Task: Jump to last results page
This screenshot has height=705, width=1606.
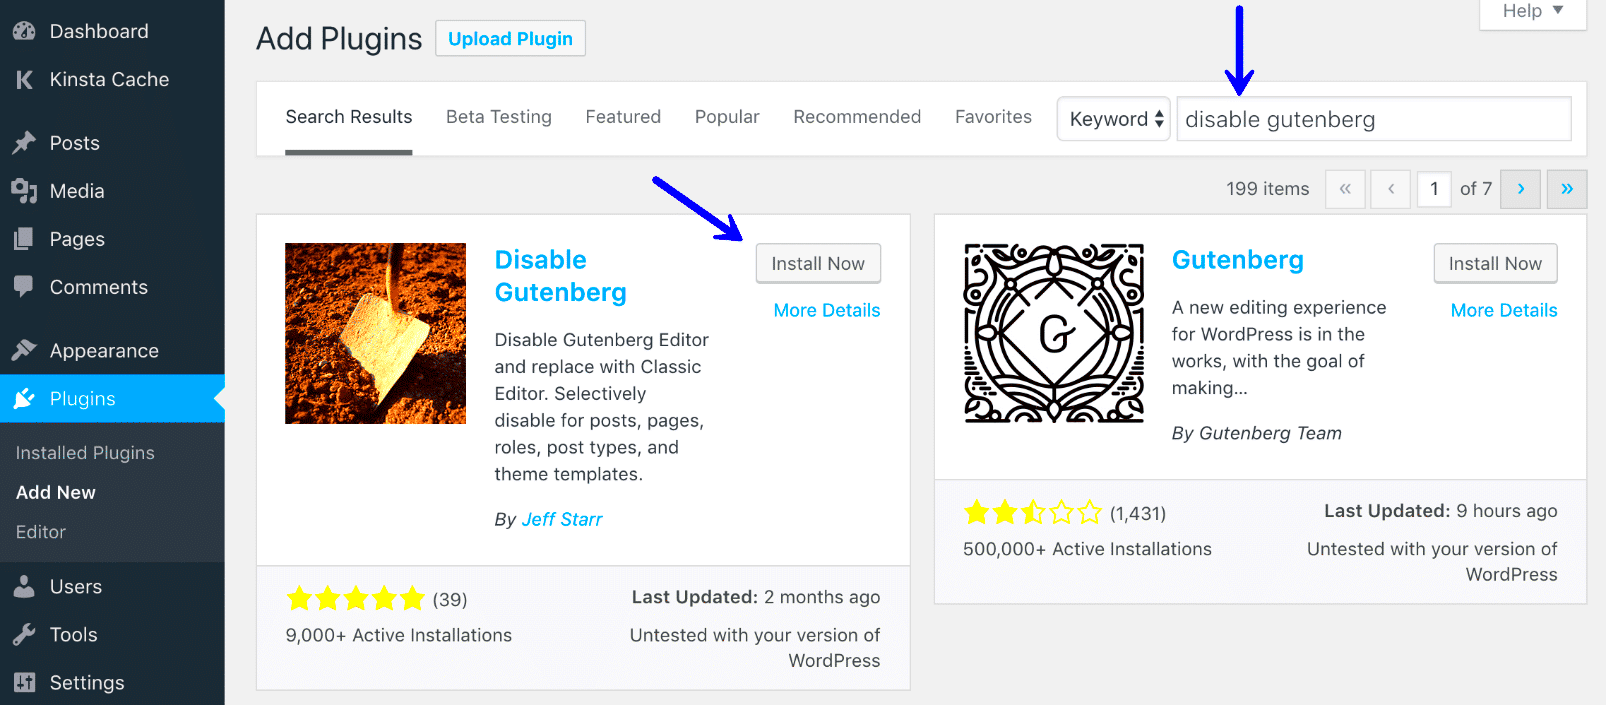Action: click(x=1567, y=189)
